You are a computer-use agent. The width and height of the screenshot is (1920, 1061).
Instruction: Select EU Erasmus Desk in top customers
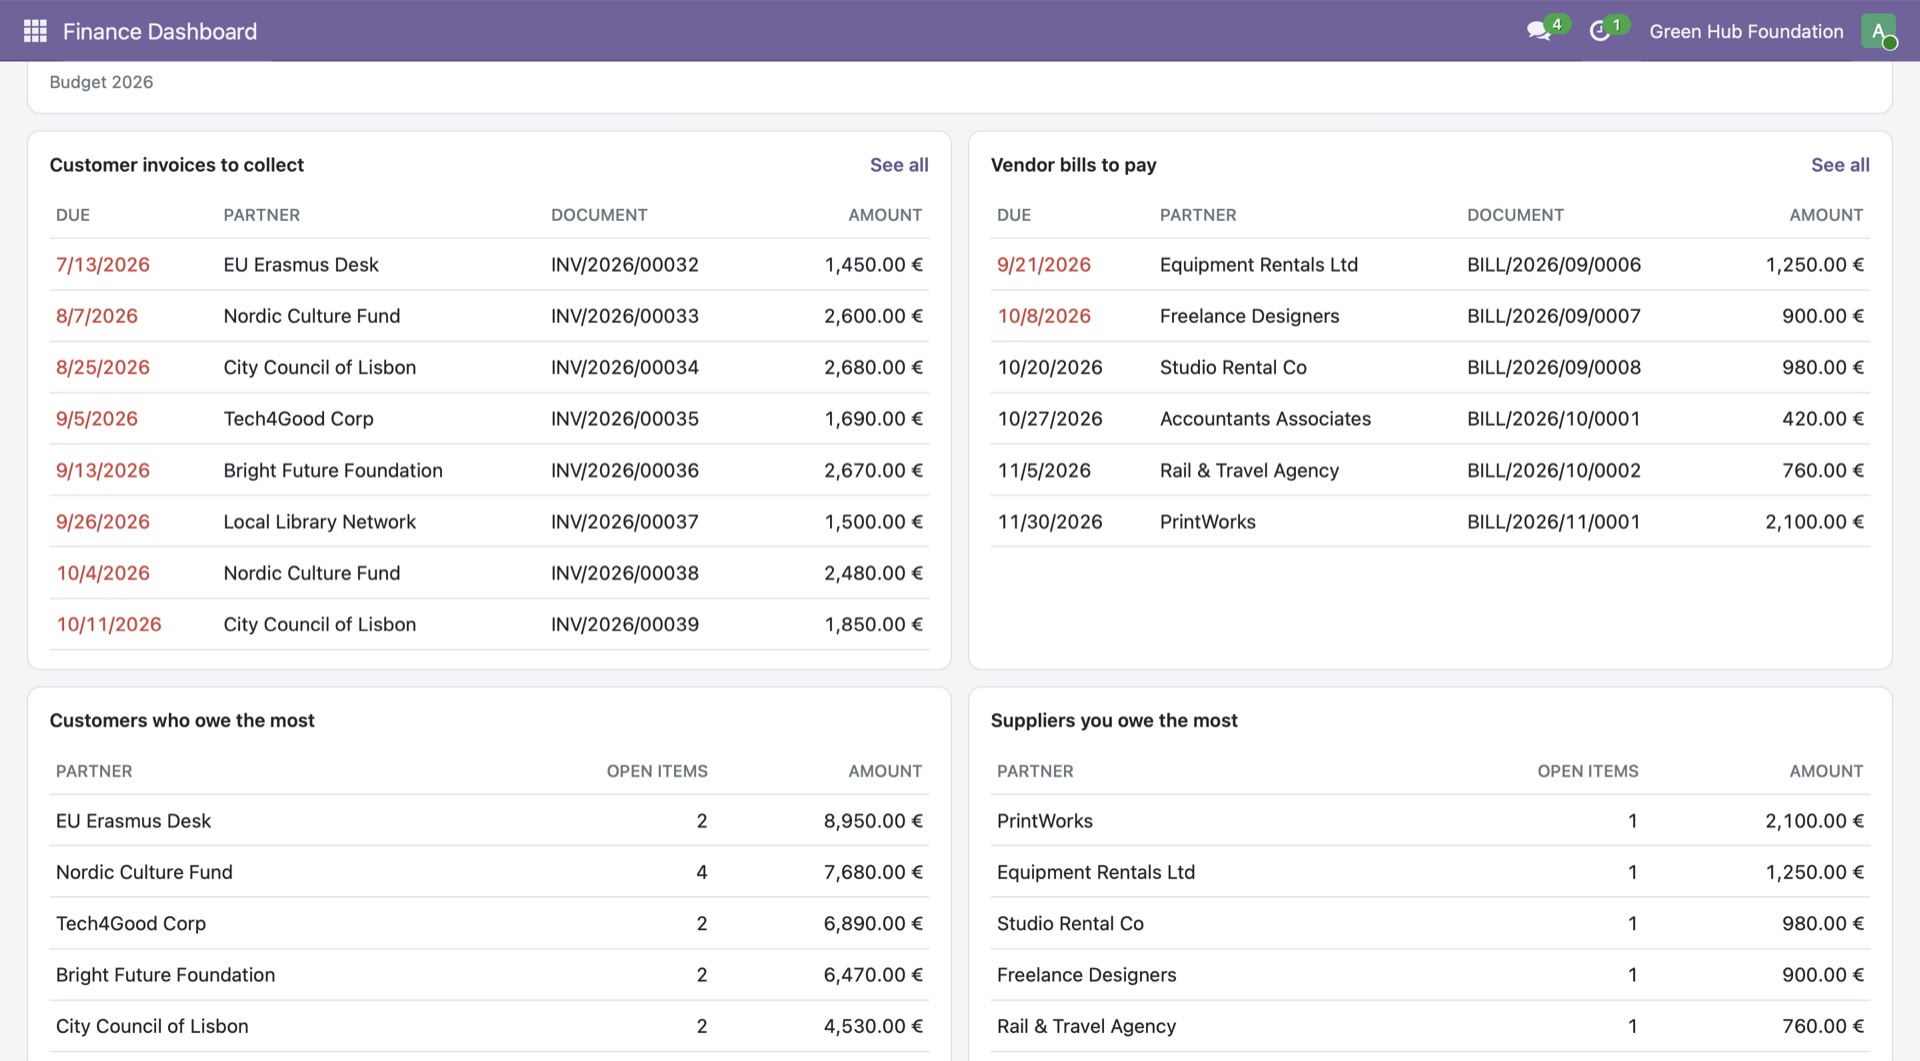(133, 821)
